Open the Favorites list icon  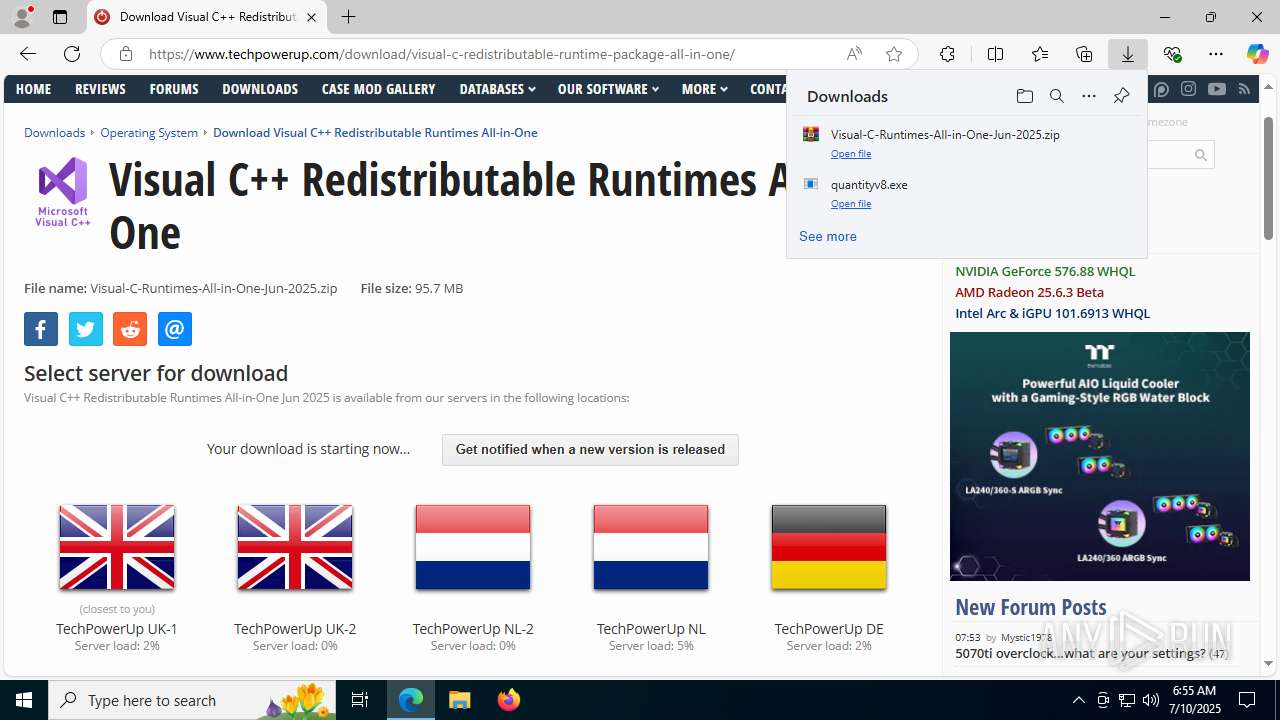pyautogui.click(x=1040, y=54)
